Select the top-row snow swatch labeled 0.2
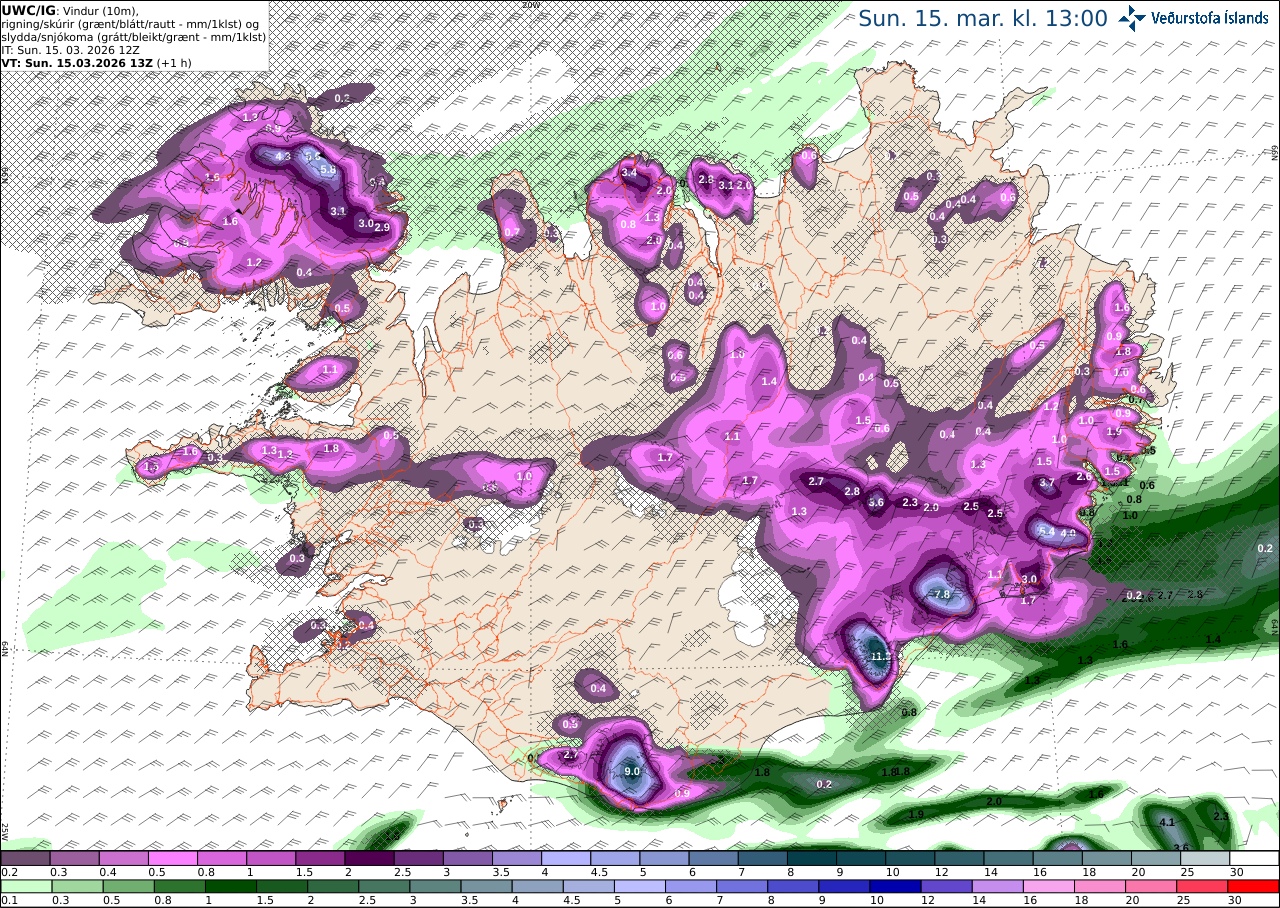 [x=25, y=858]
